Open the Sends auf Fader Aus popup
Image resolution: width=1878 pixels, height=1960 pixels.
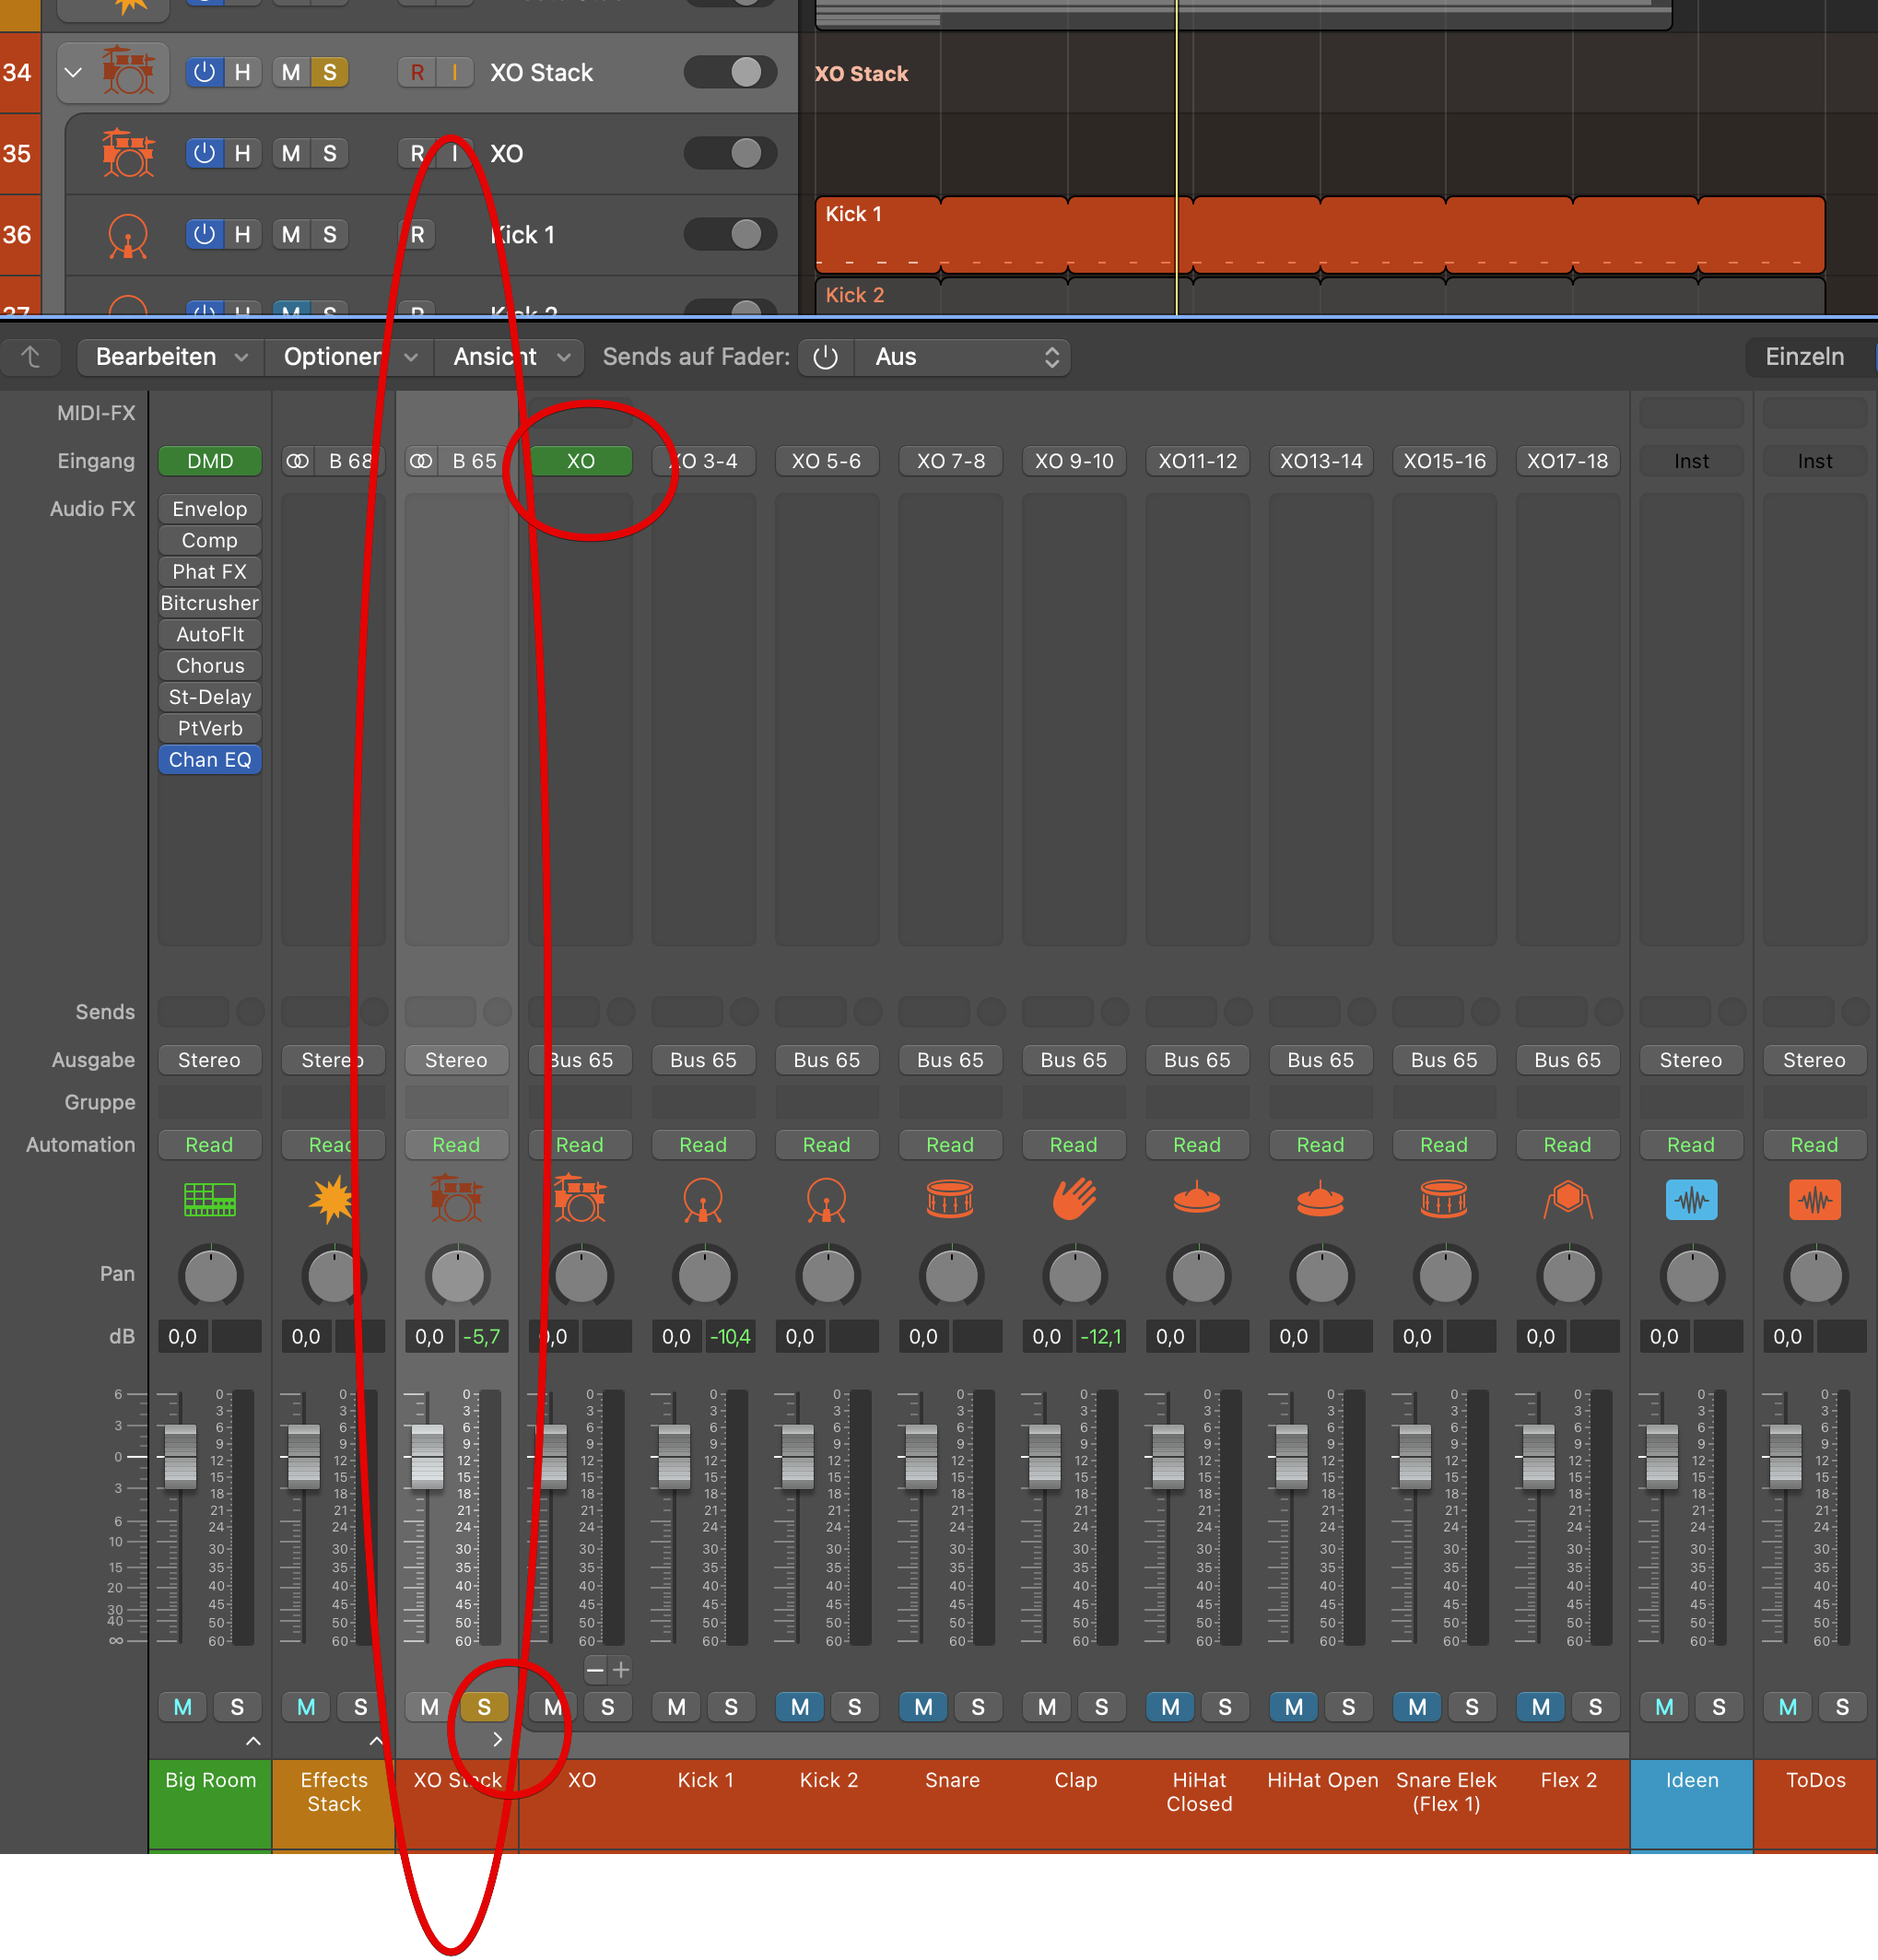coord(964,357)
